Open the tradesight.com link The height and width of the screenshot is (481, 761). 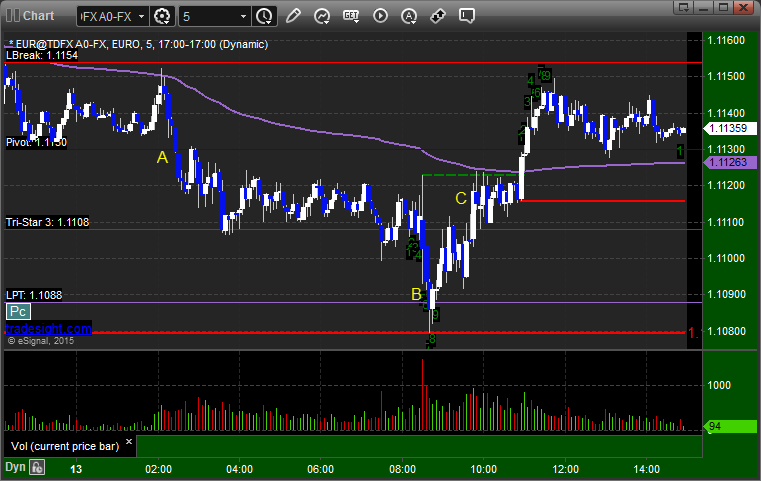[x=48, y=329]
